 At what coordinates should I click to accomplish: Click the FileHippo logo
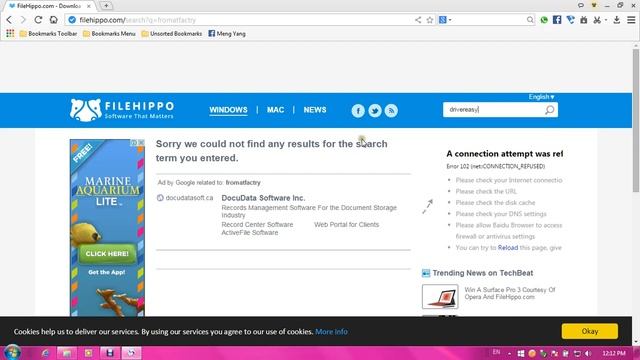[x=122, y=110]
